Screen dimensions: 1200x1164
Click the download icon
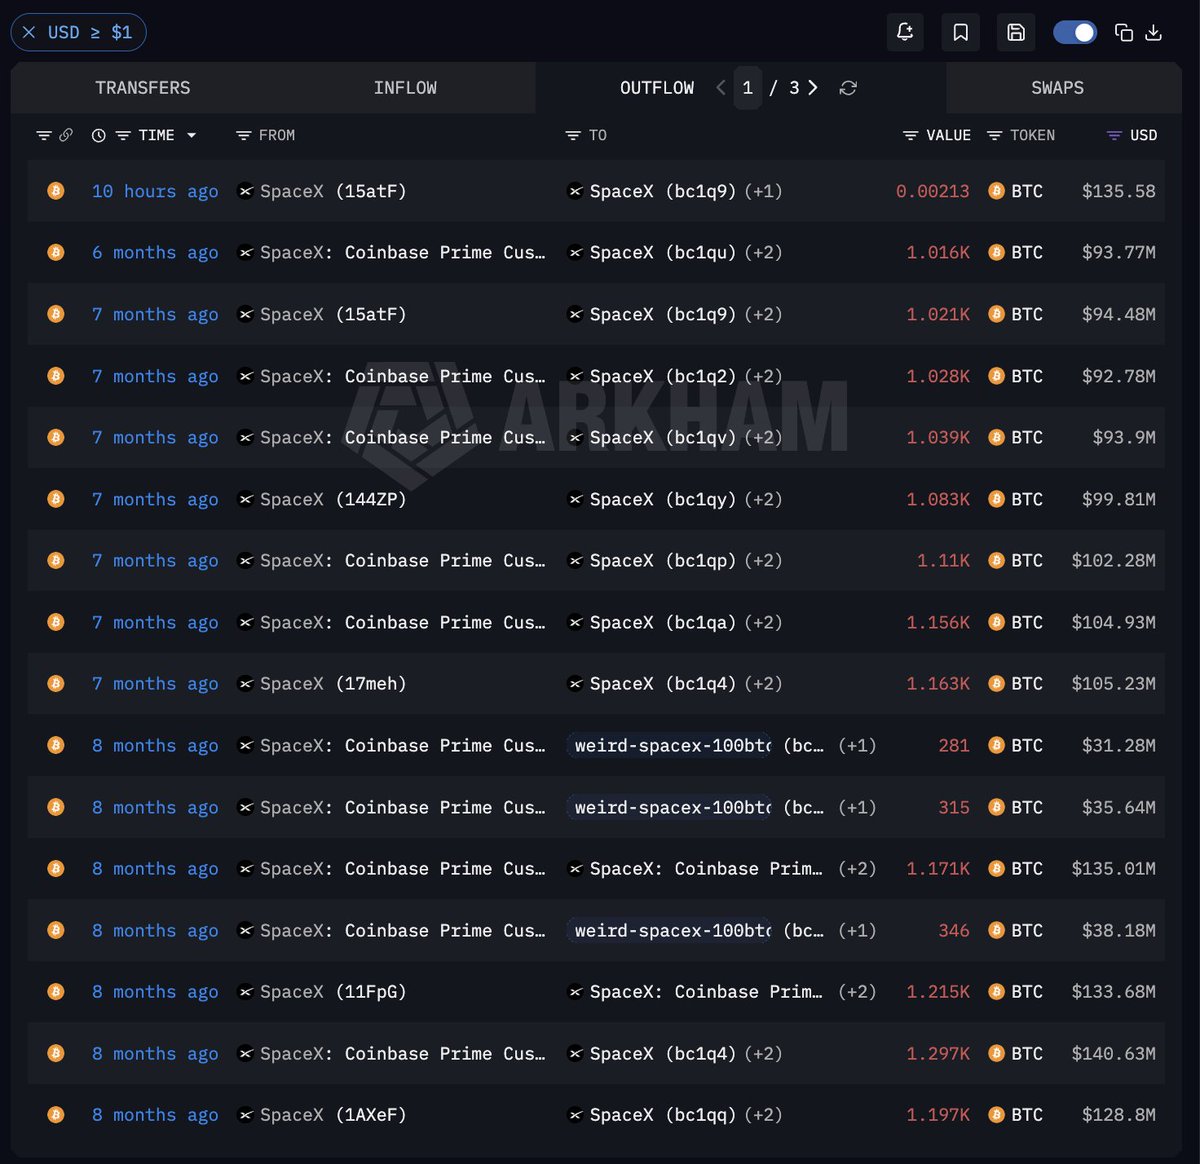click(x=1153, y=32)
